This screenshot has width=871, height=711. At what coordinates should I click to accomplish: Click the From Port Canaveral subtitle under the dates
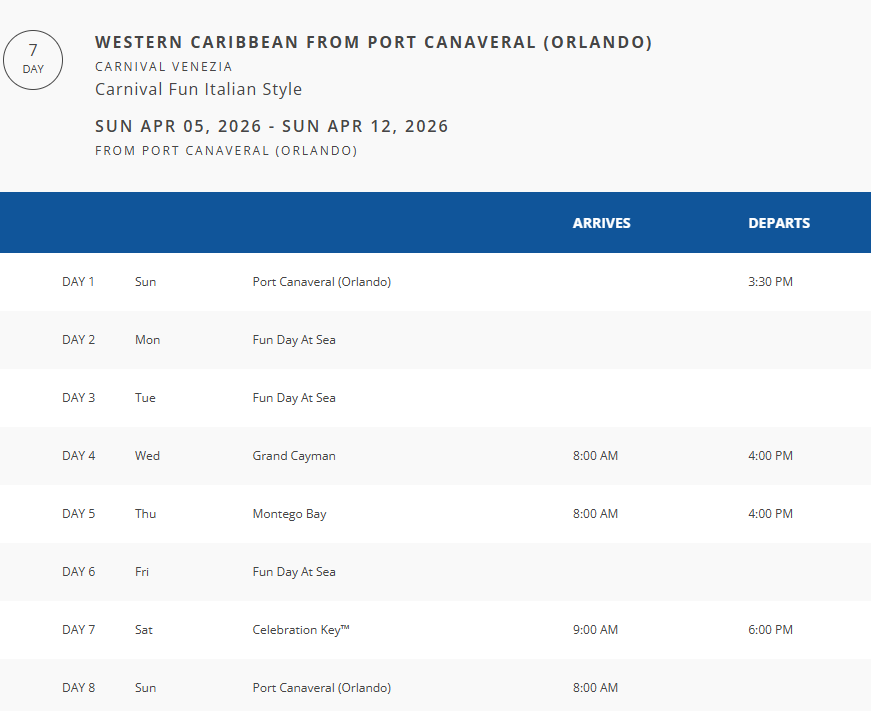tap(226, 151)
